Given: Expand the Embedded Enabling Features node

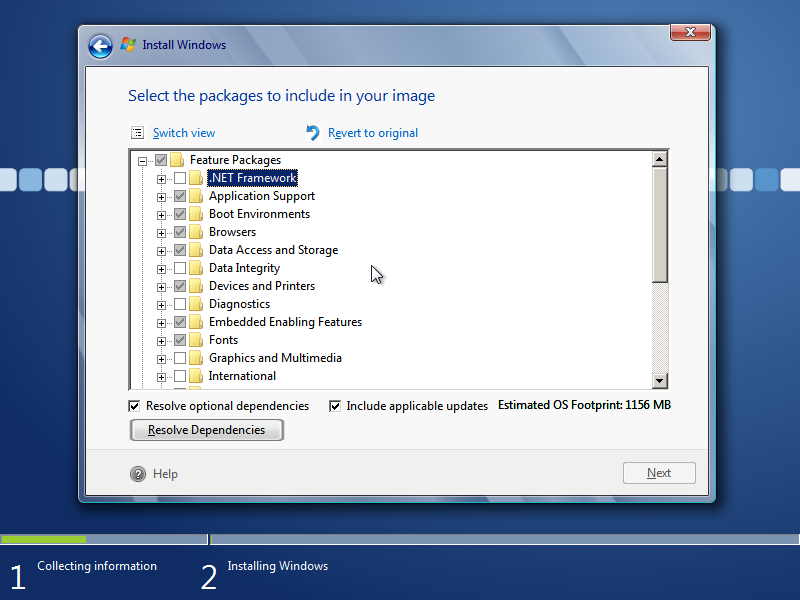Looking at the screenshot, I should pyautogui.click(x=161, y=323).
